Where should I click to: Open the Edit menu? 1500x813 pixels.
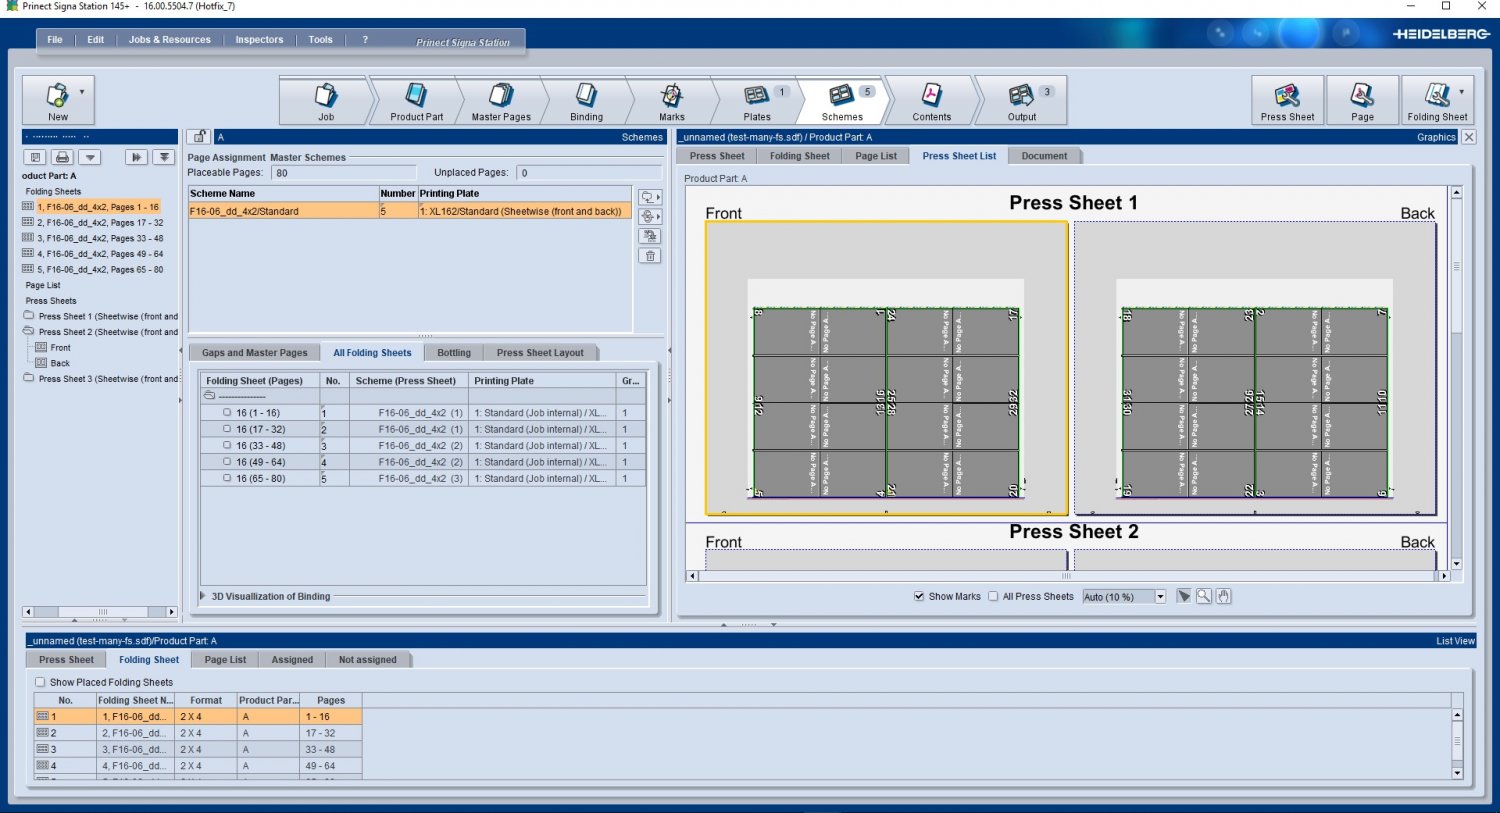point(95,40)
